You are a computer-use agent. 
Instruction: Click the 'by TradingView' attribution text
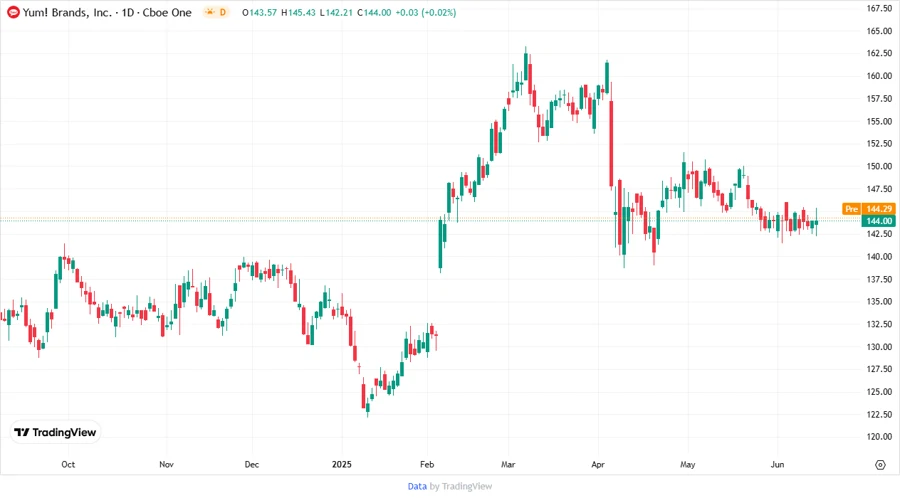(461, 486)
